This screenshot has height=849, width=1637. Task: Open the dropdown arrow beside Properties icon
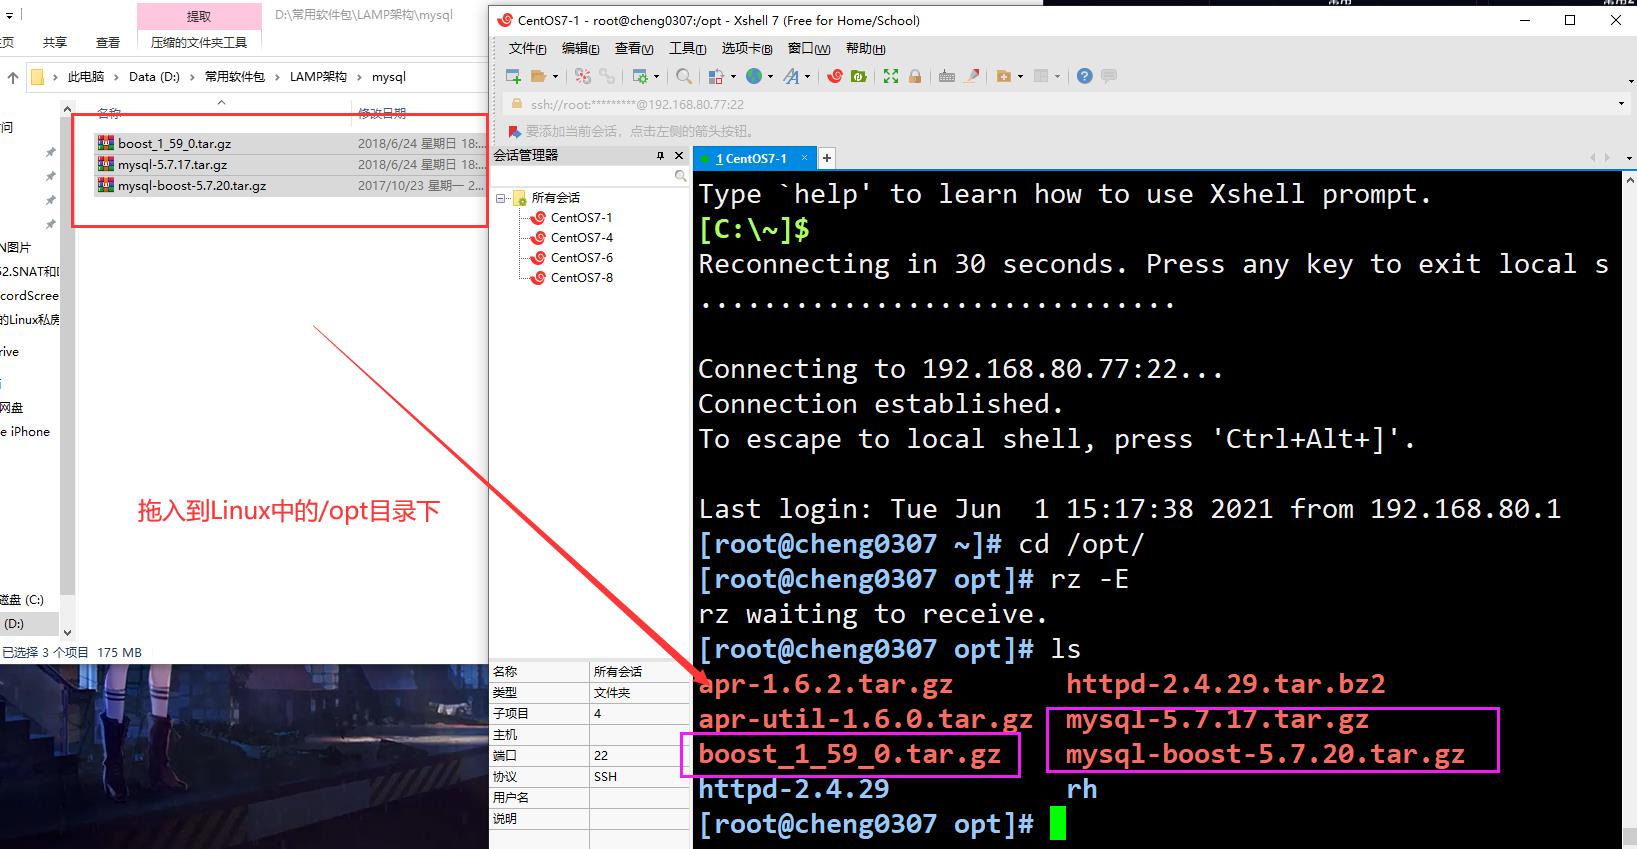656,76
